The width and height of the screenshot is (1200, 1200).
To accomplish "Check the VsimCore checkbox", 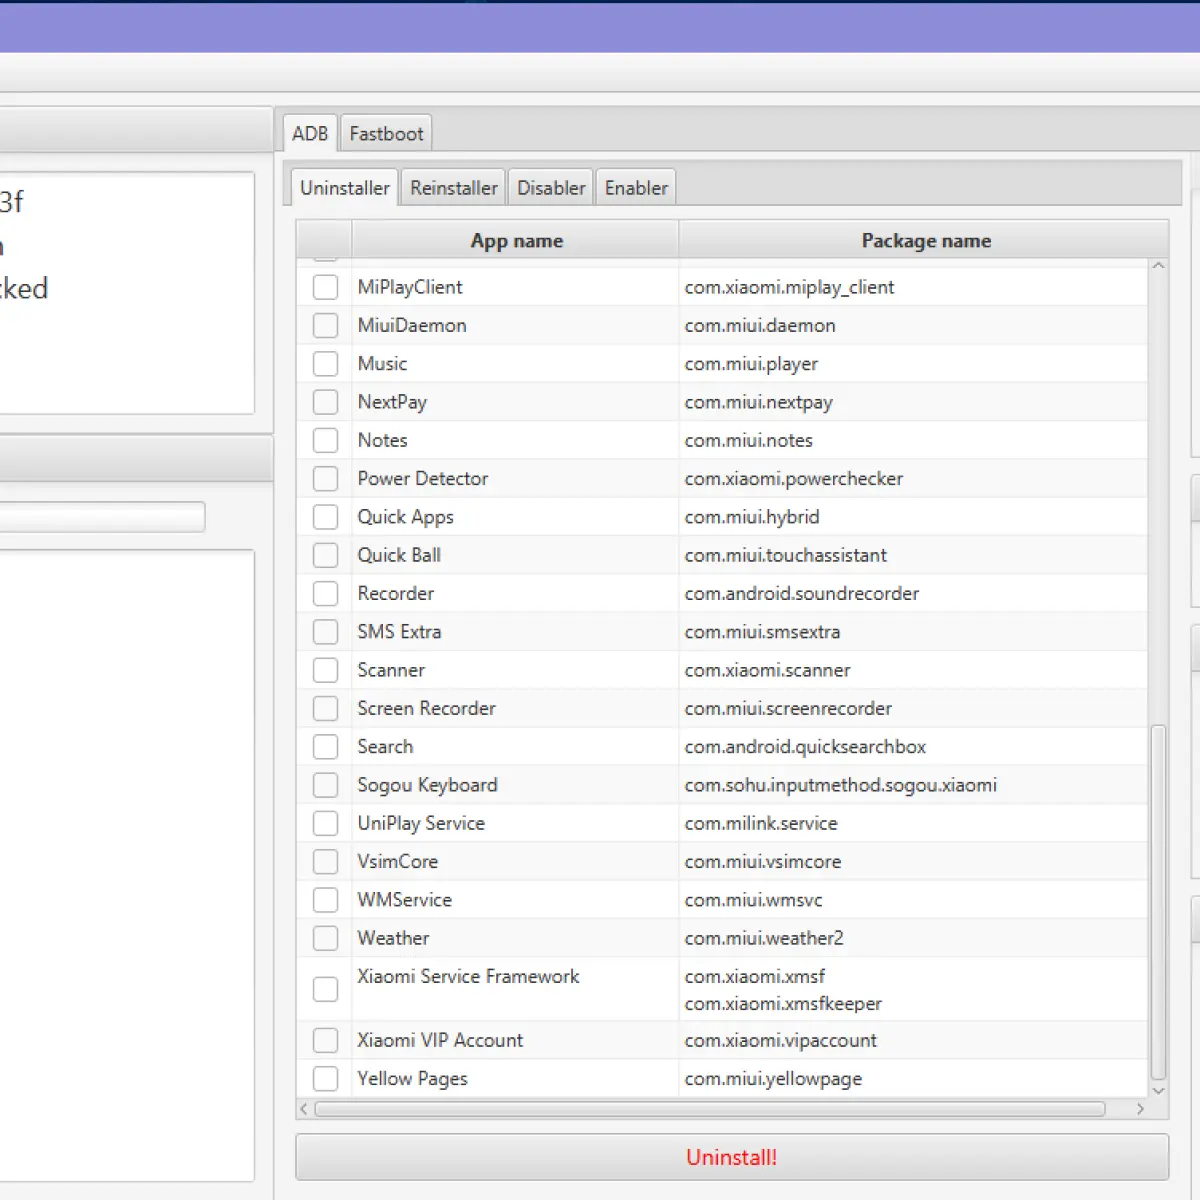I will [x=325, y=862].
